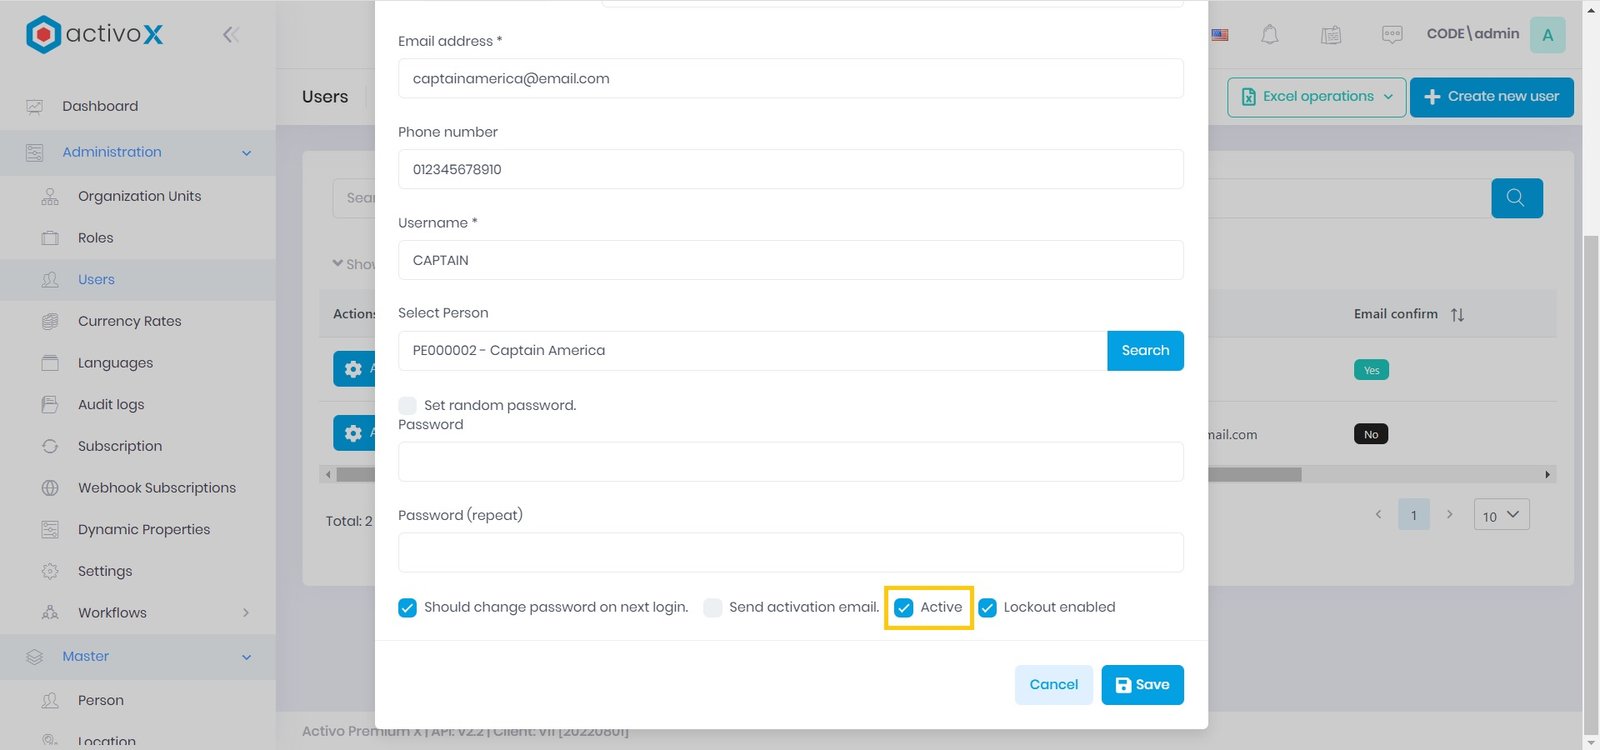1600x750 pixels.
Task: Save the user form
Action: point(1142,685)
